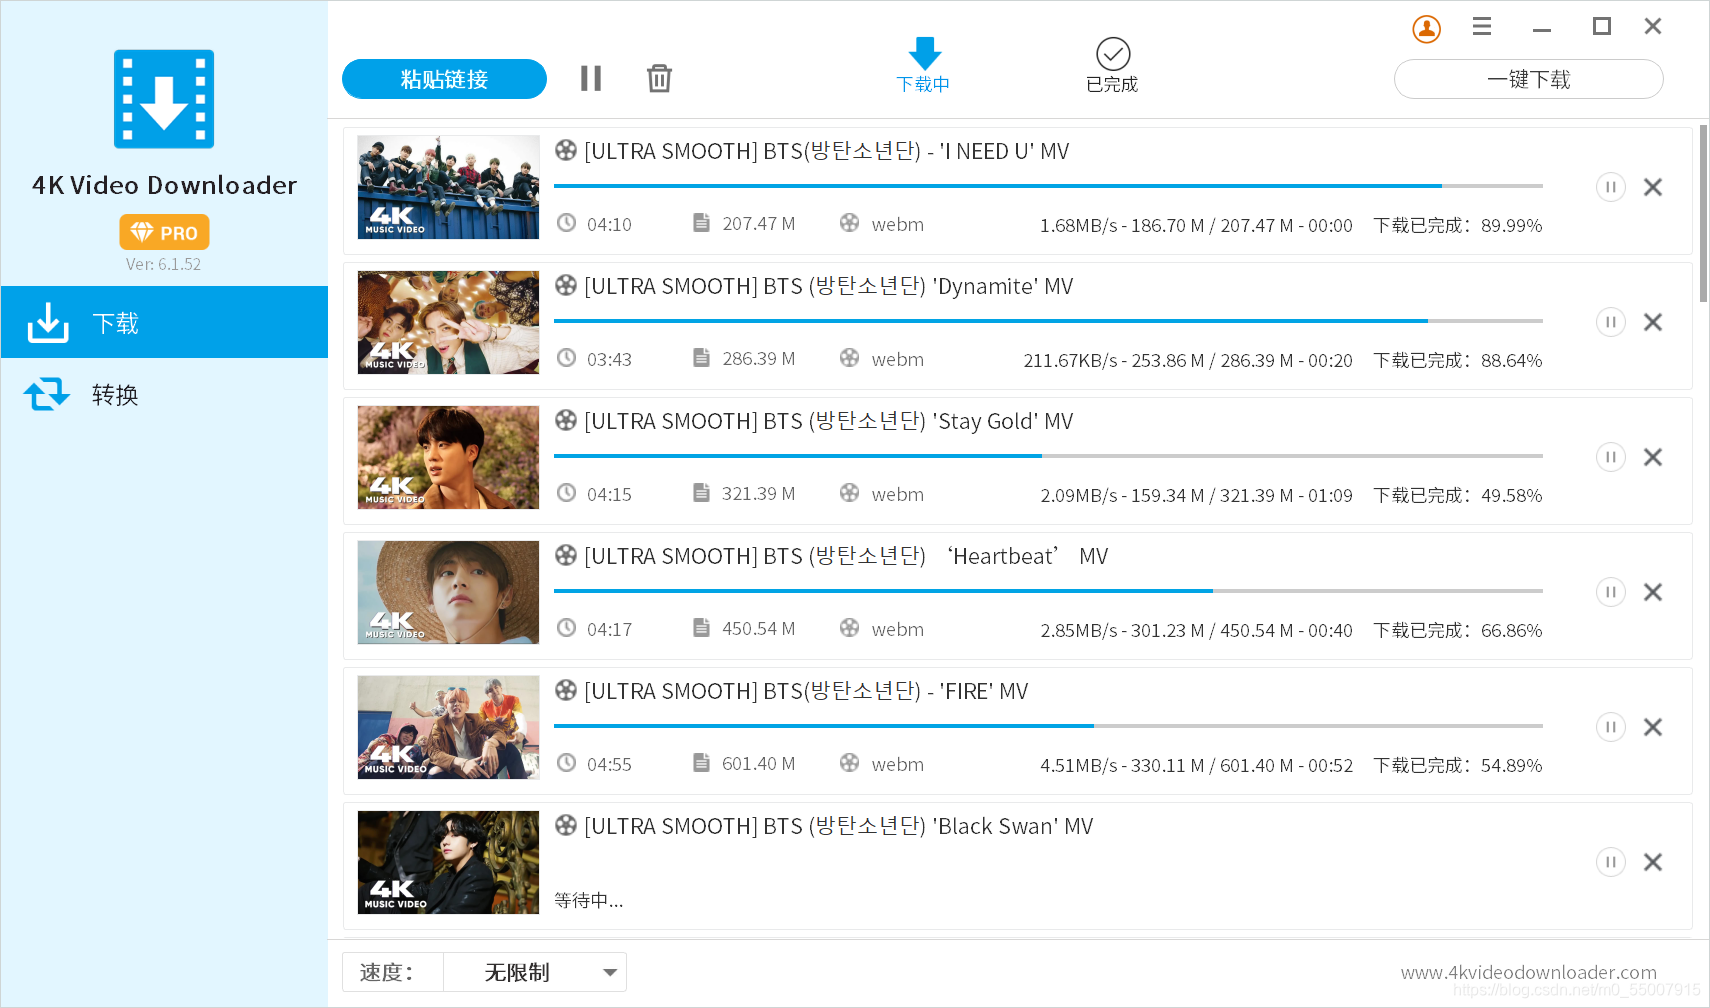Click version text Ver: 6.1.52
The image size is (1710, 1008).
coord(163,264)
